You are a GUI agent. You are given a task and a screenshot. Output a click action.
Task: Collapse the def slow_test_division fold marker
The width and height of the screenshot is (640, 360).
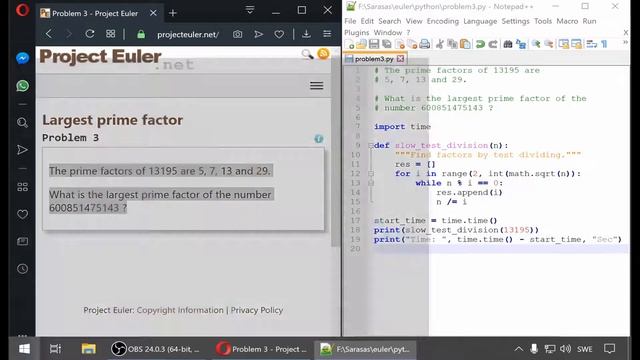(371, 145)
